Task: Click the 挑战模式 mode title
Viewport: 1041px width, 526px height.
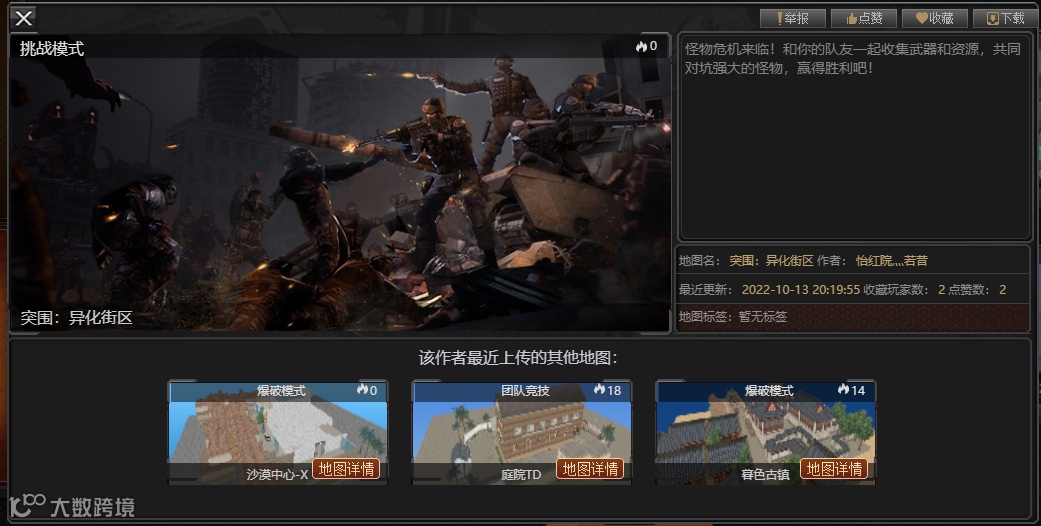Action: tap(52, 48)
